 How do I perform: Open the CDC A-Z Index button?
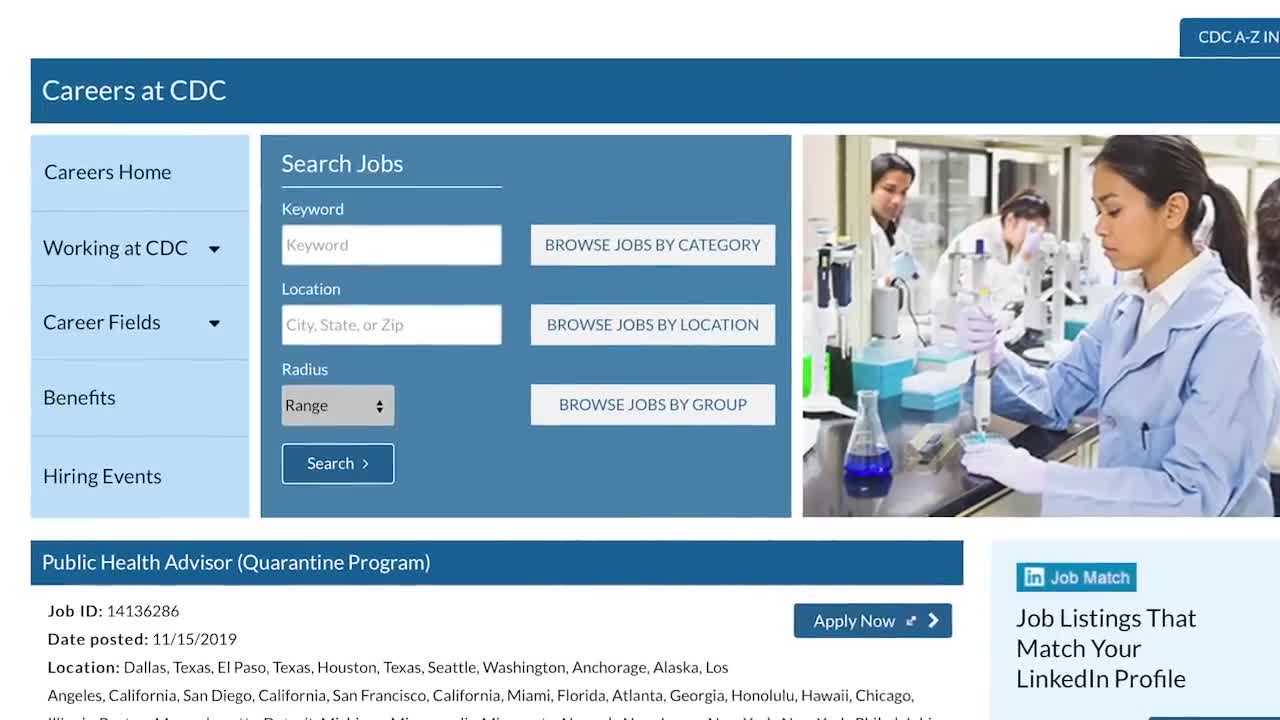coord(1230,37)
